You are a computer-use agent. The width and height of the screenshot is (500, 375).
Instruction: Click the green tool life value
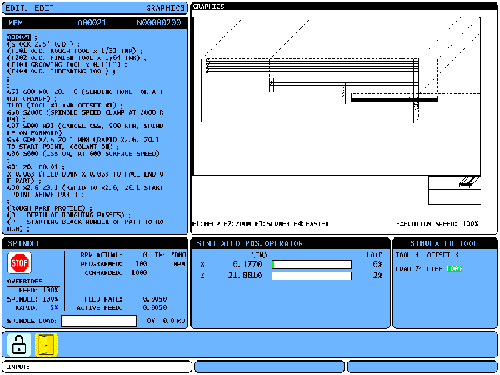[x=454, y=269]
